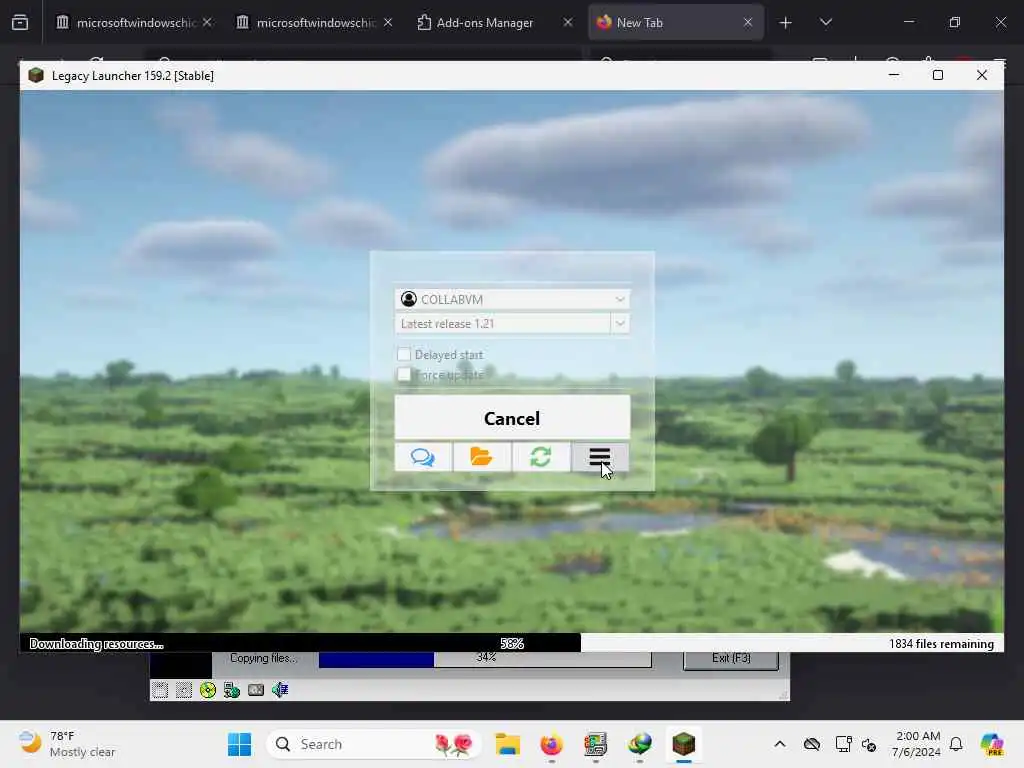Open Legacy Launcher grass block taskbar icon

[x=684, y=744]
